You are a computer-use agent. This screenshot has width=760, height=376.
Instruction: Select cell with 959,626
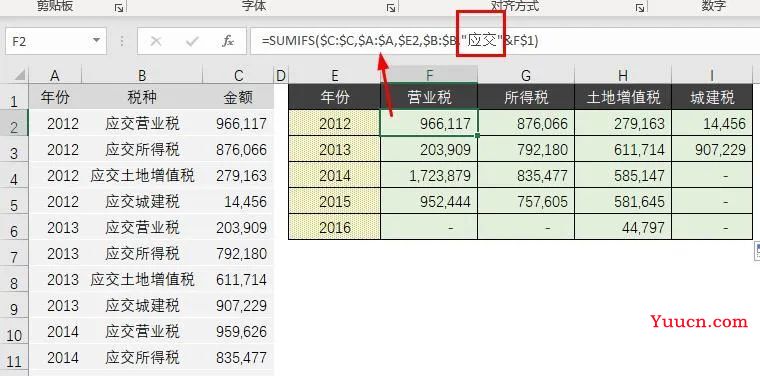[x=238, y=332]
